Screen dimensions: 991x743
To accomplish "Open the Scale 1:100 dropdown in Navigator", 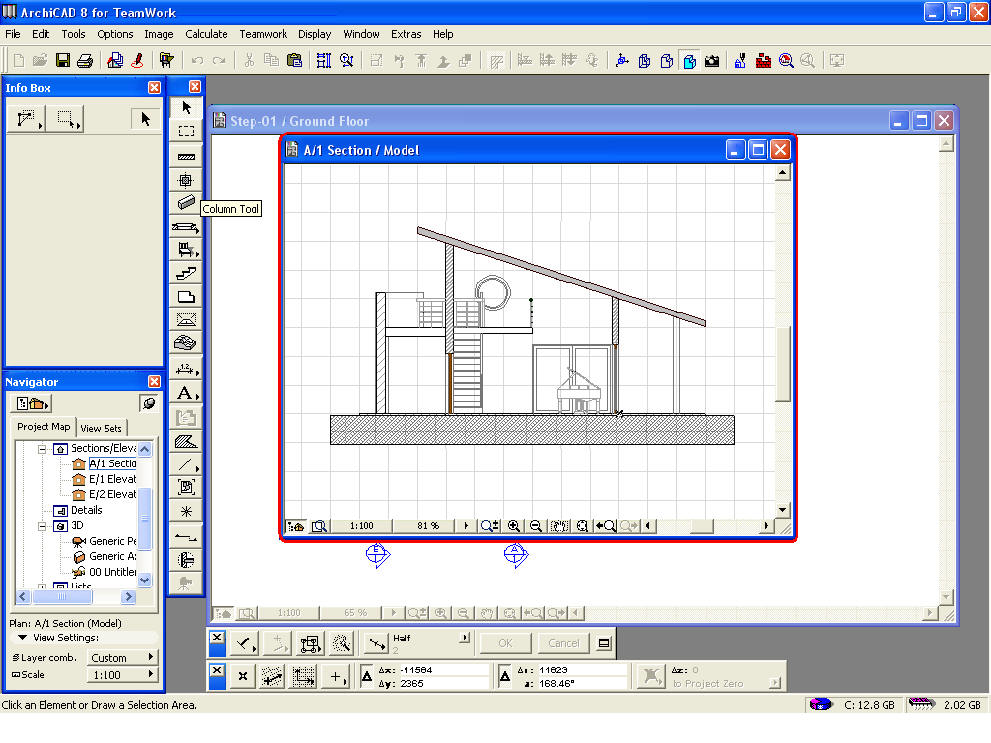I will pyautogui.click(x=122, y=675).
